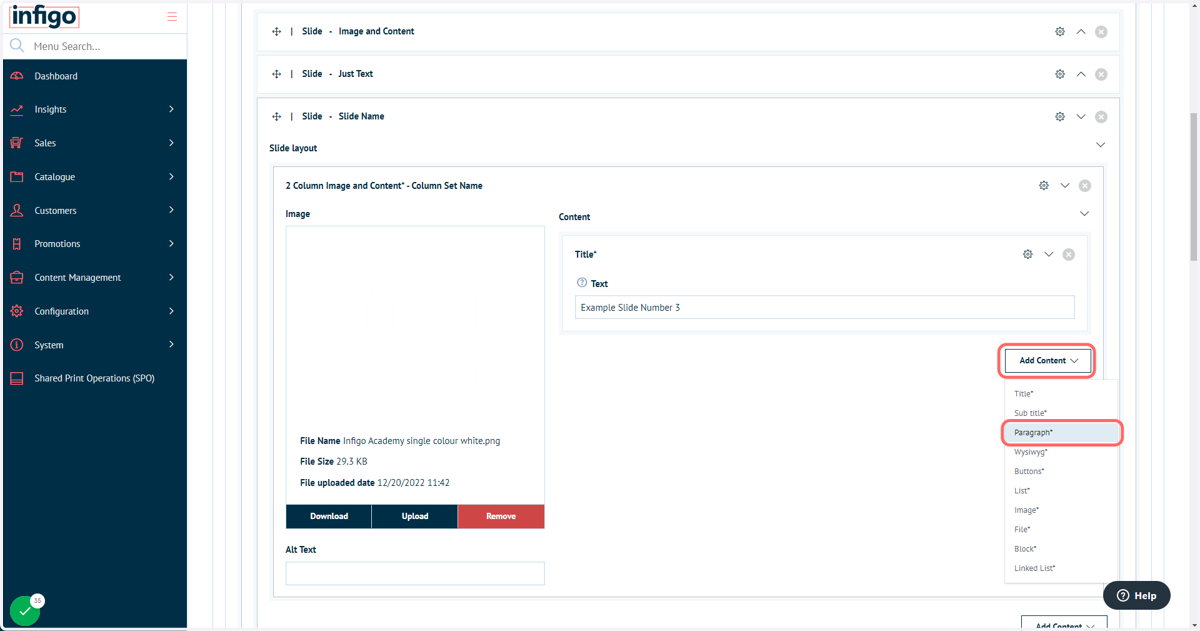The height and width of the screenshot is (631, 1200).
Task: Expand the Sales submenu
Action: point(171,143)
